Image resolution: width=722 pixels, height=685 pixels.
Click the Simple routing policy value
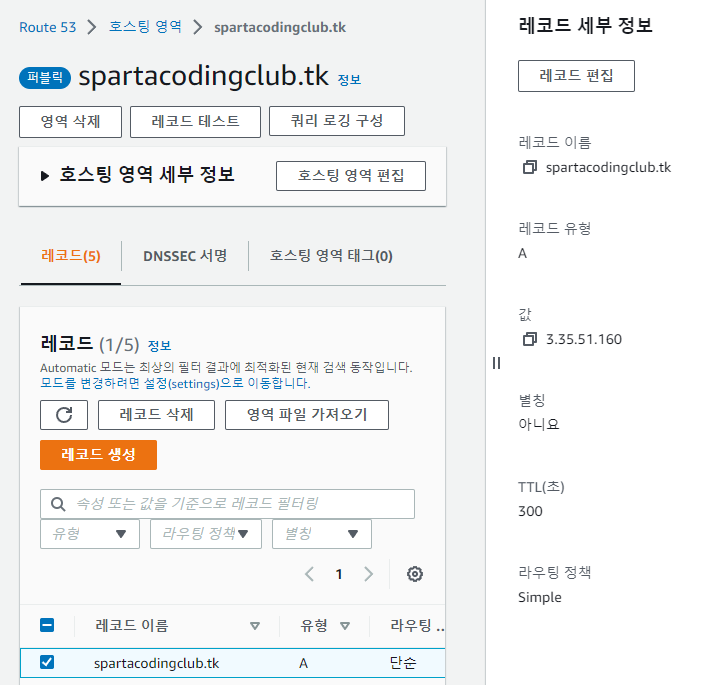[540, 598]
